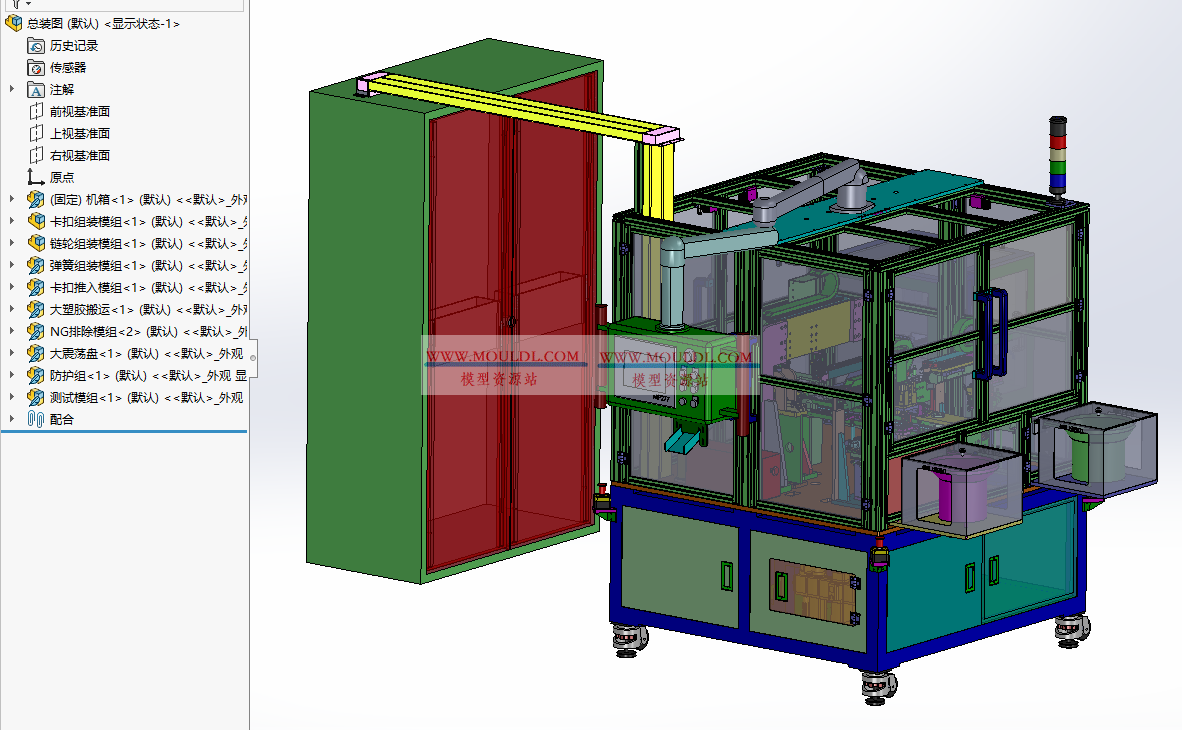Image resolution: width=1182 pixels, height=730 pixels.
Task: Click the 总装图 top-level assembly icon
Action: (x=14, y=24)
